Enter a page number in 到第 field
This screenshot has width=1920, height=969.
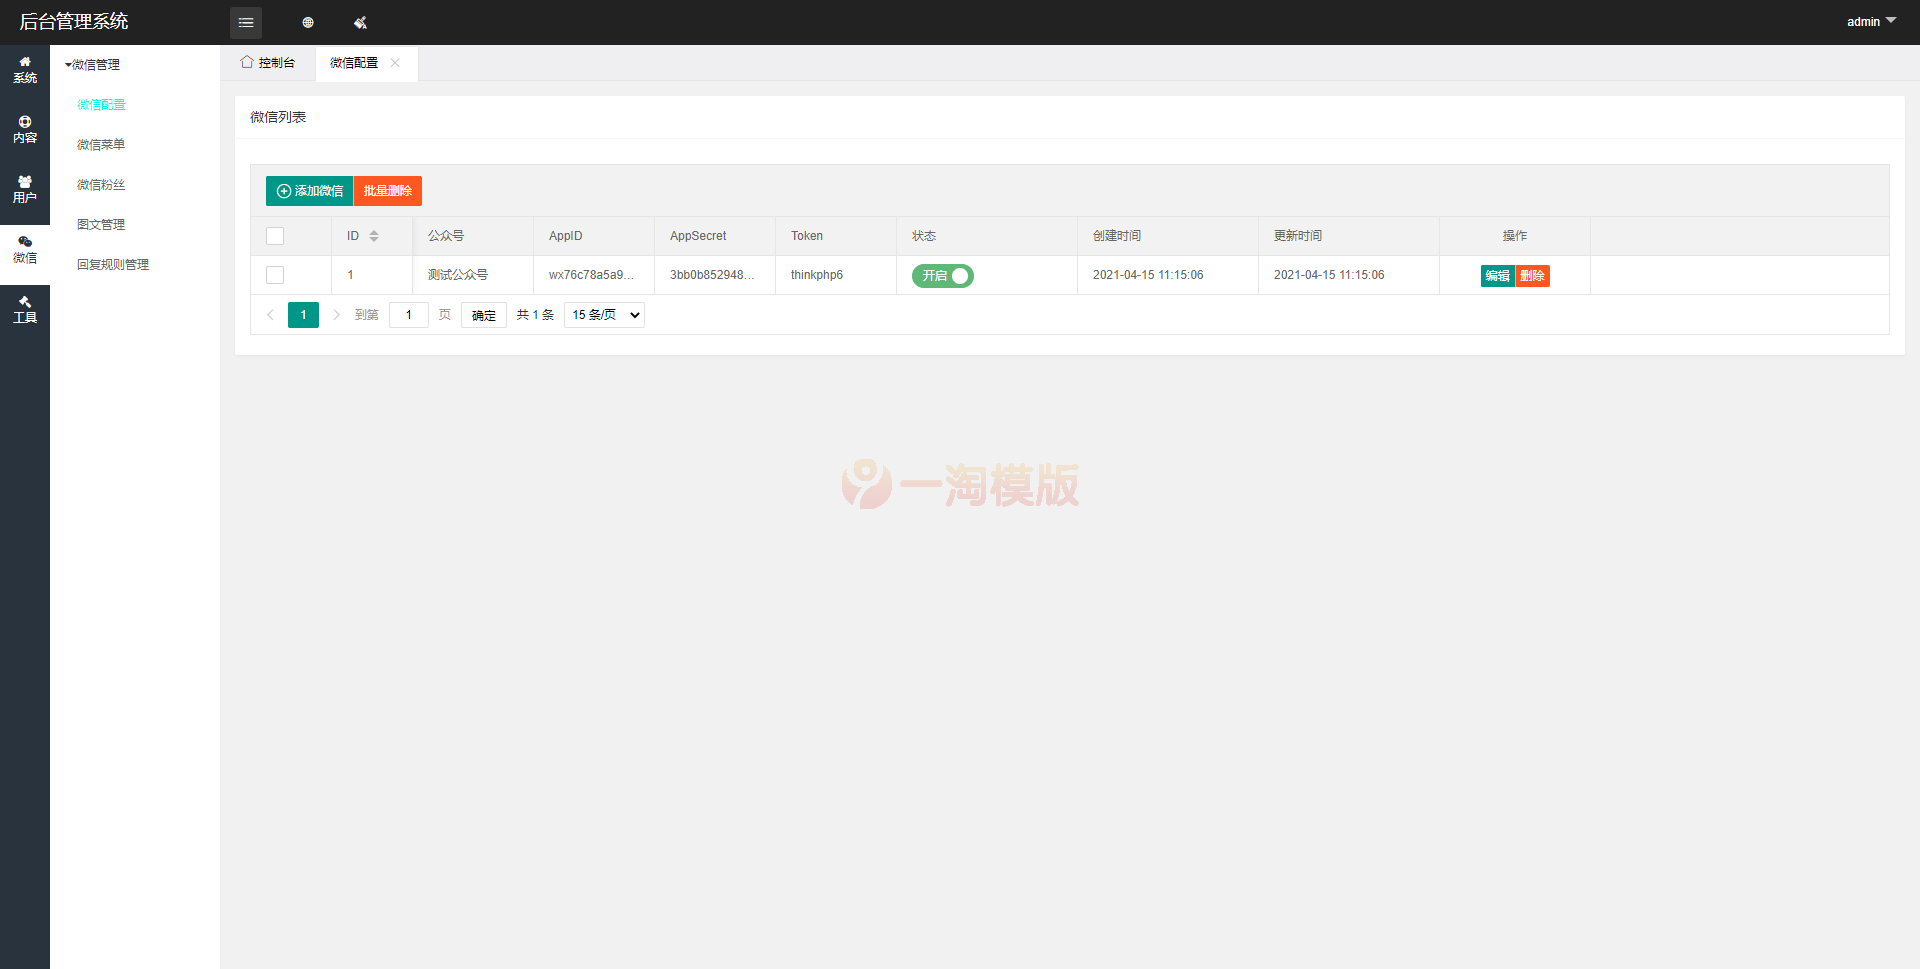tap(408, 314)
